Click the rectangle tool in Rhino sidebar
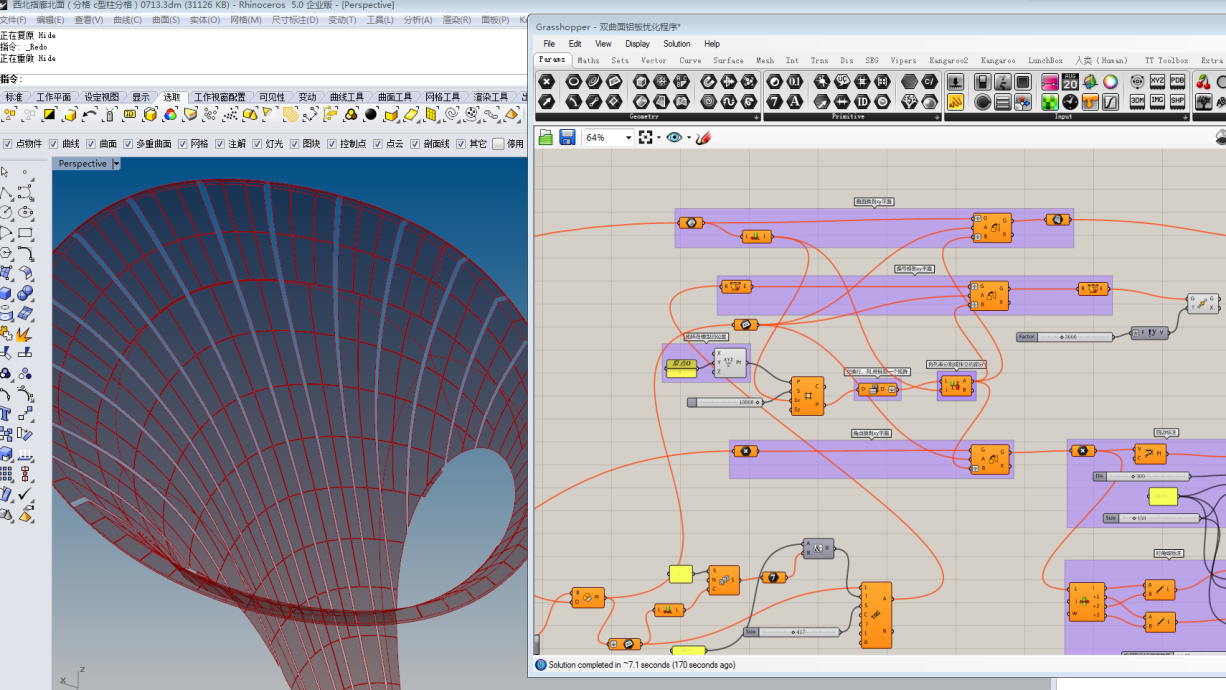The image size is (1226, 690). point(25,233)
